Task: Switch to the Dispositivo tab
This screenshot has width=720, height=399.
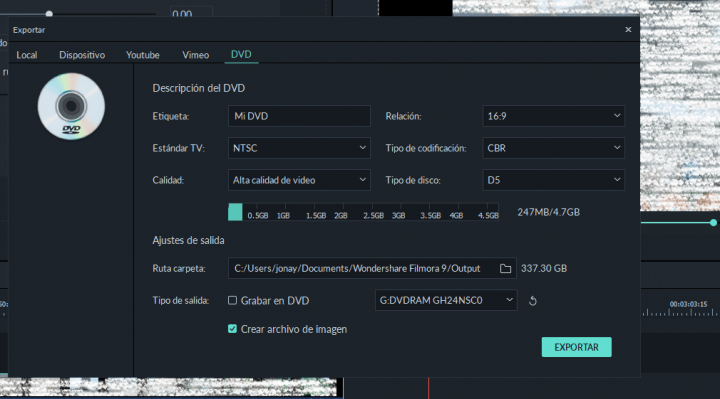Action: [x=82, y=55]
